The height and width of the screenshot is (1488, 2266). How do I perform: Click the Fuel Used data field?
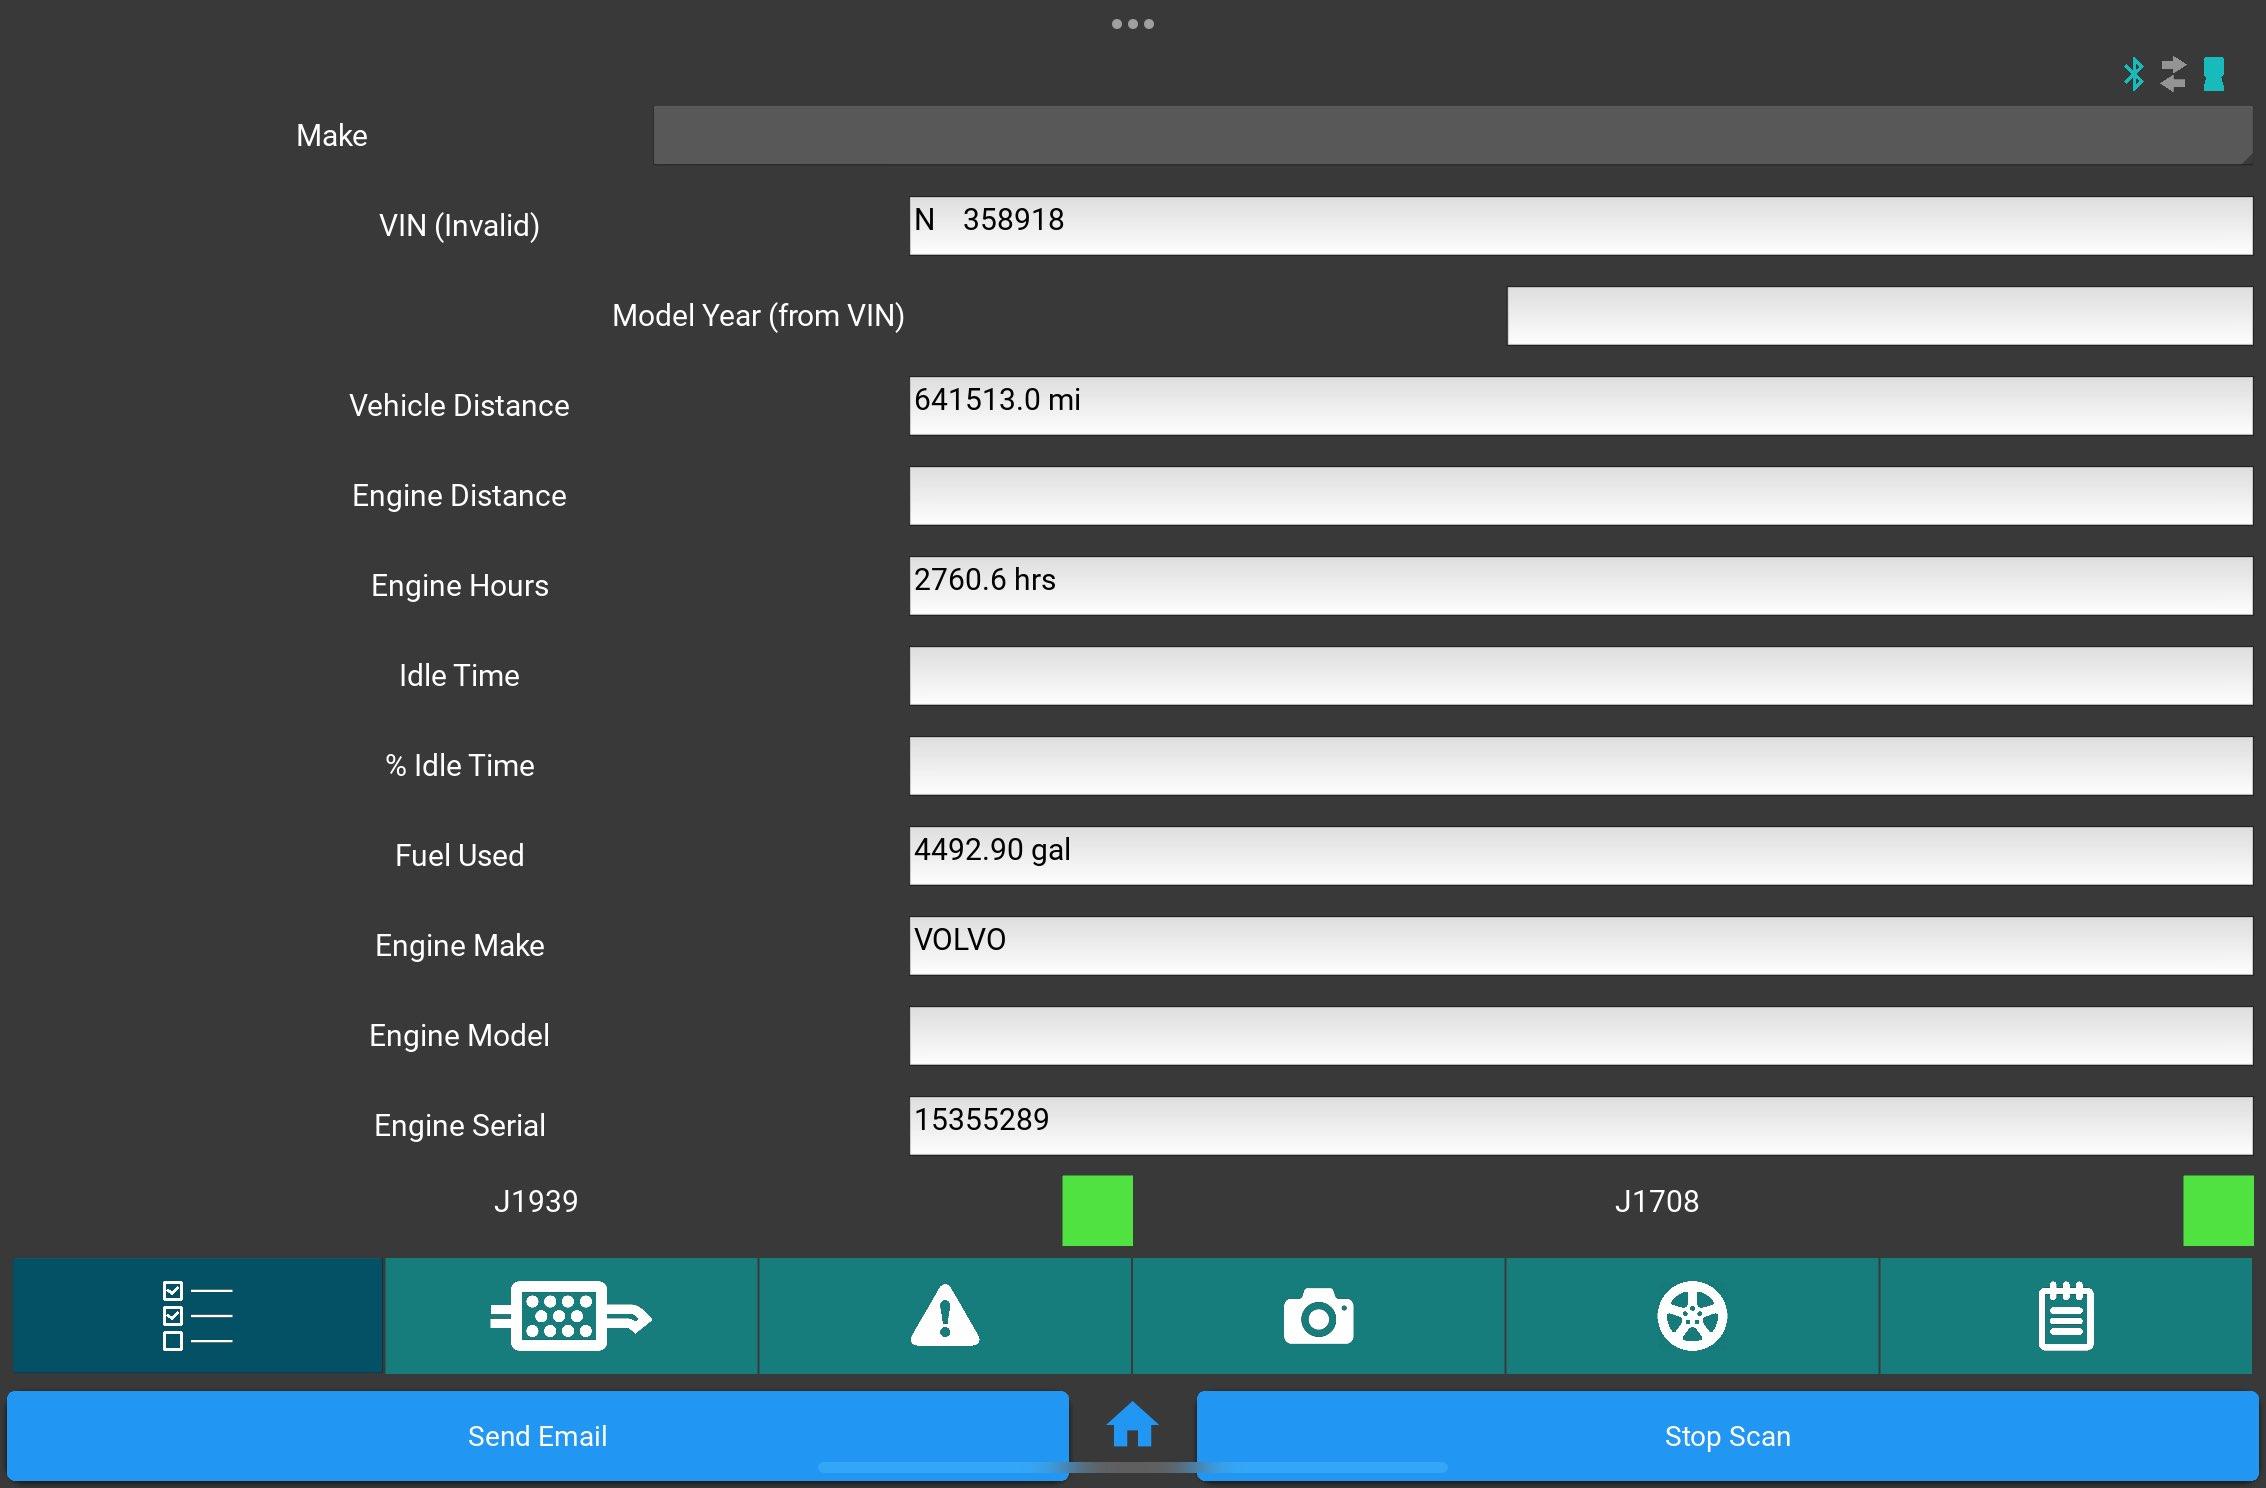1579,855
